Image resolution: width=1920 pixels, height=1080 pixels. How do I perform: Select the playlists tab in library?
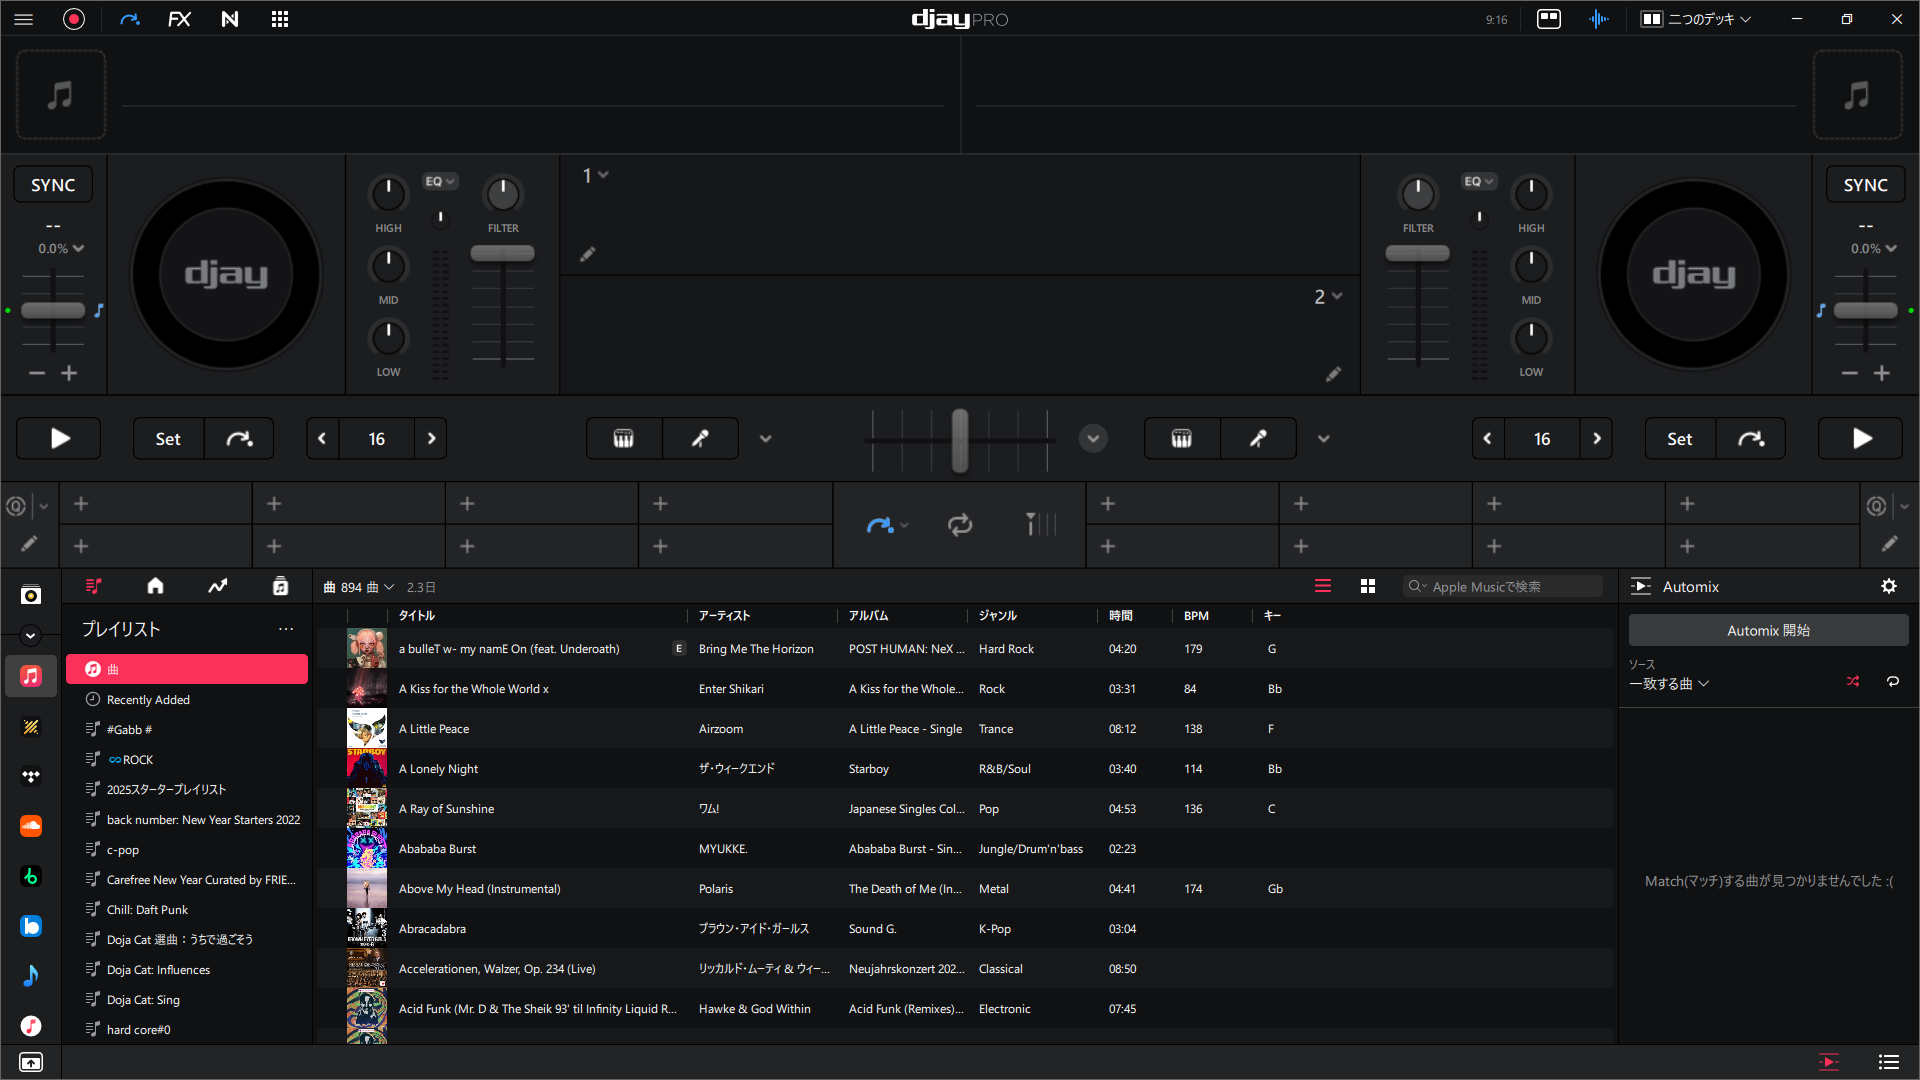pyautogui.click(x=94, y=586)
